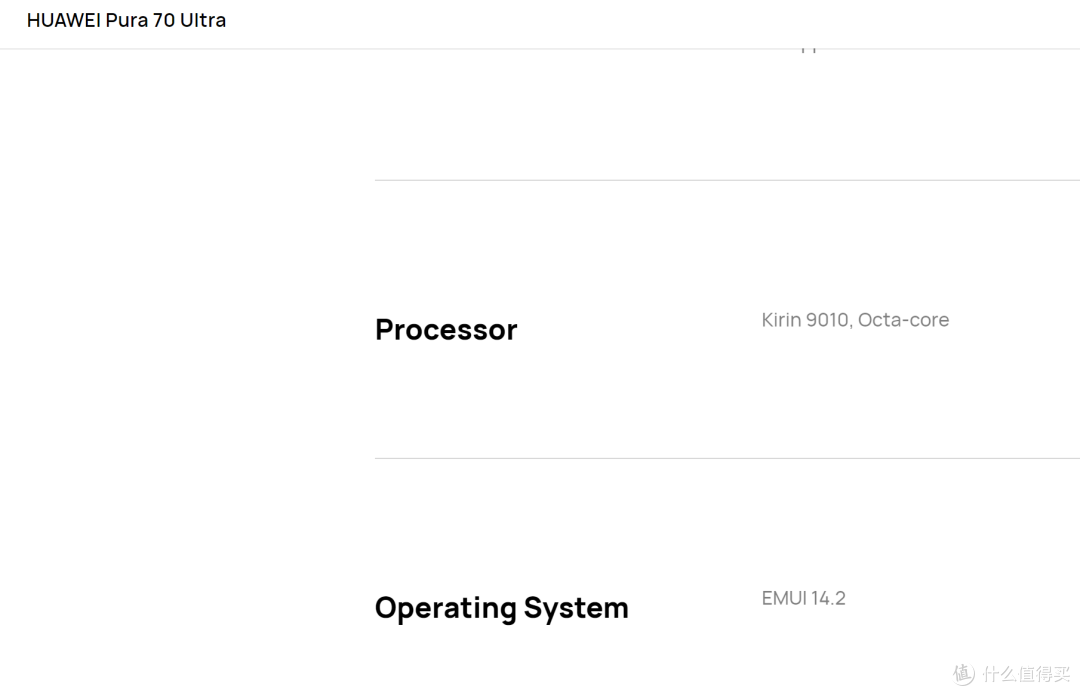Click the 值 watermark logo icon
The width and height of the screenshot is (1080, 696).
[x=964, y=673]
